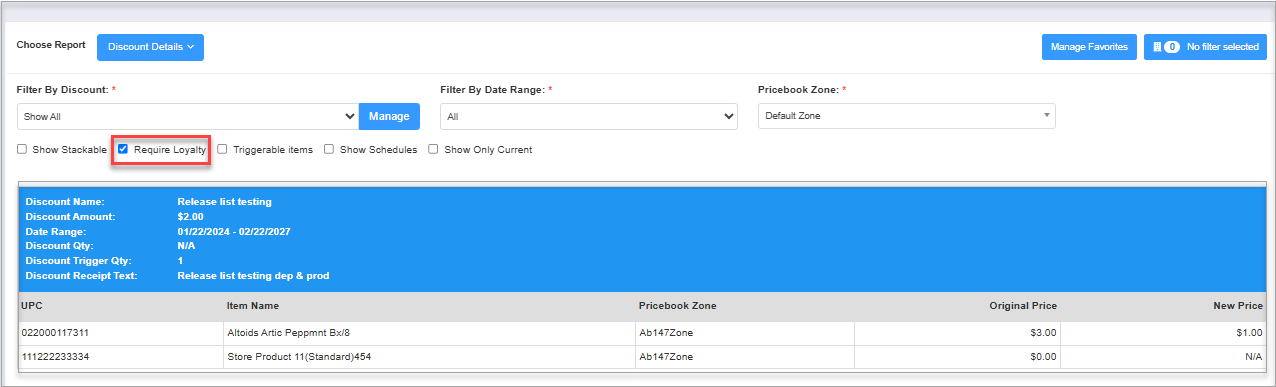This screenshot has width=1276, height=387.
Task: Click the Manage Favorites button
Action: (1089, 47)
